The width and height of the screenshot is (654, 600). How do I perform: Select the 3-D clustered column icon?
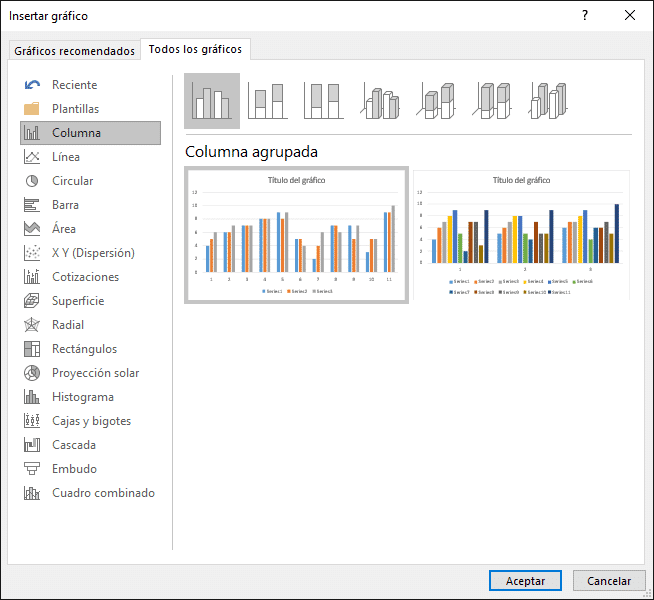coord(380,101)
